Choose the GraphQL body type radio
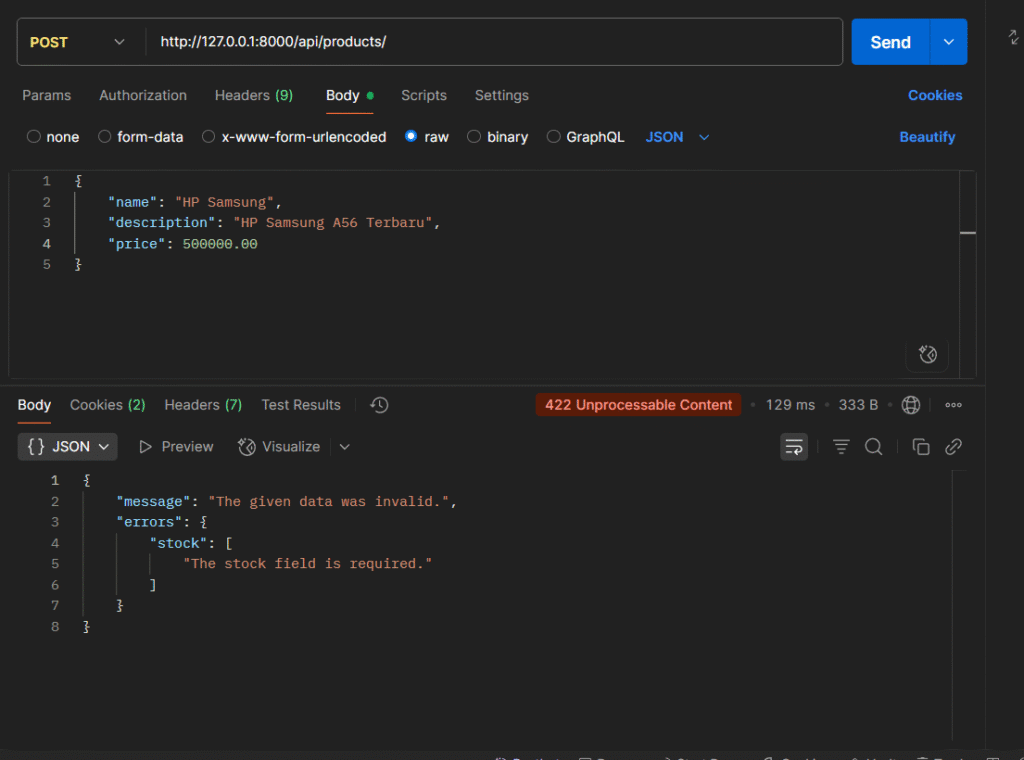Image resolution: width=1024 pixels, height=760 pixels. pyautogui.click(x=554, y=137)
